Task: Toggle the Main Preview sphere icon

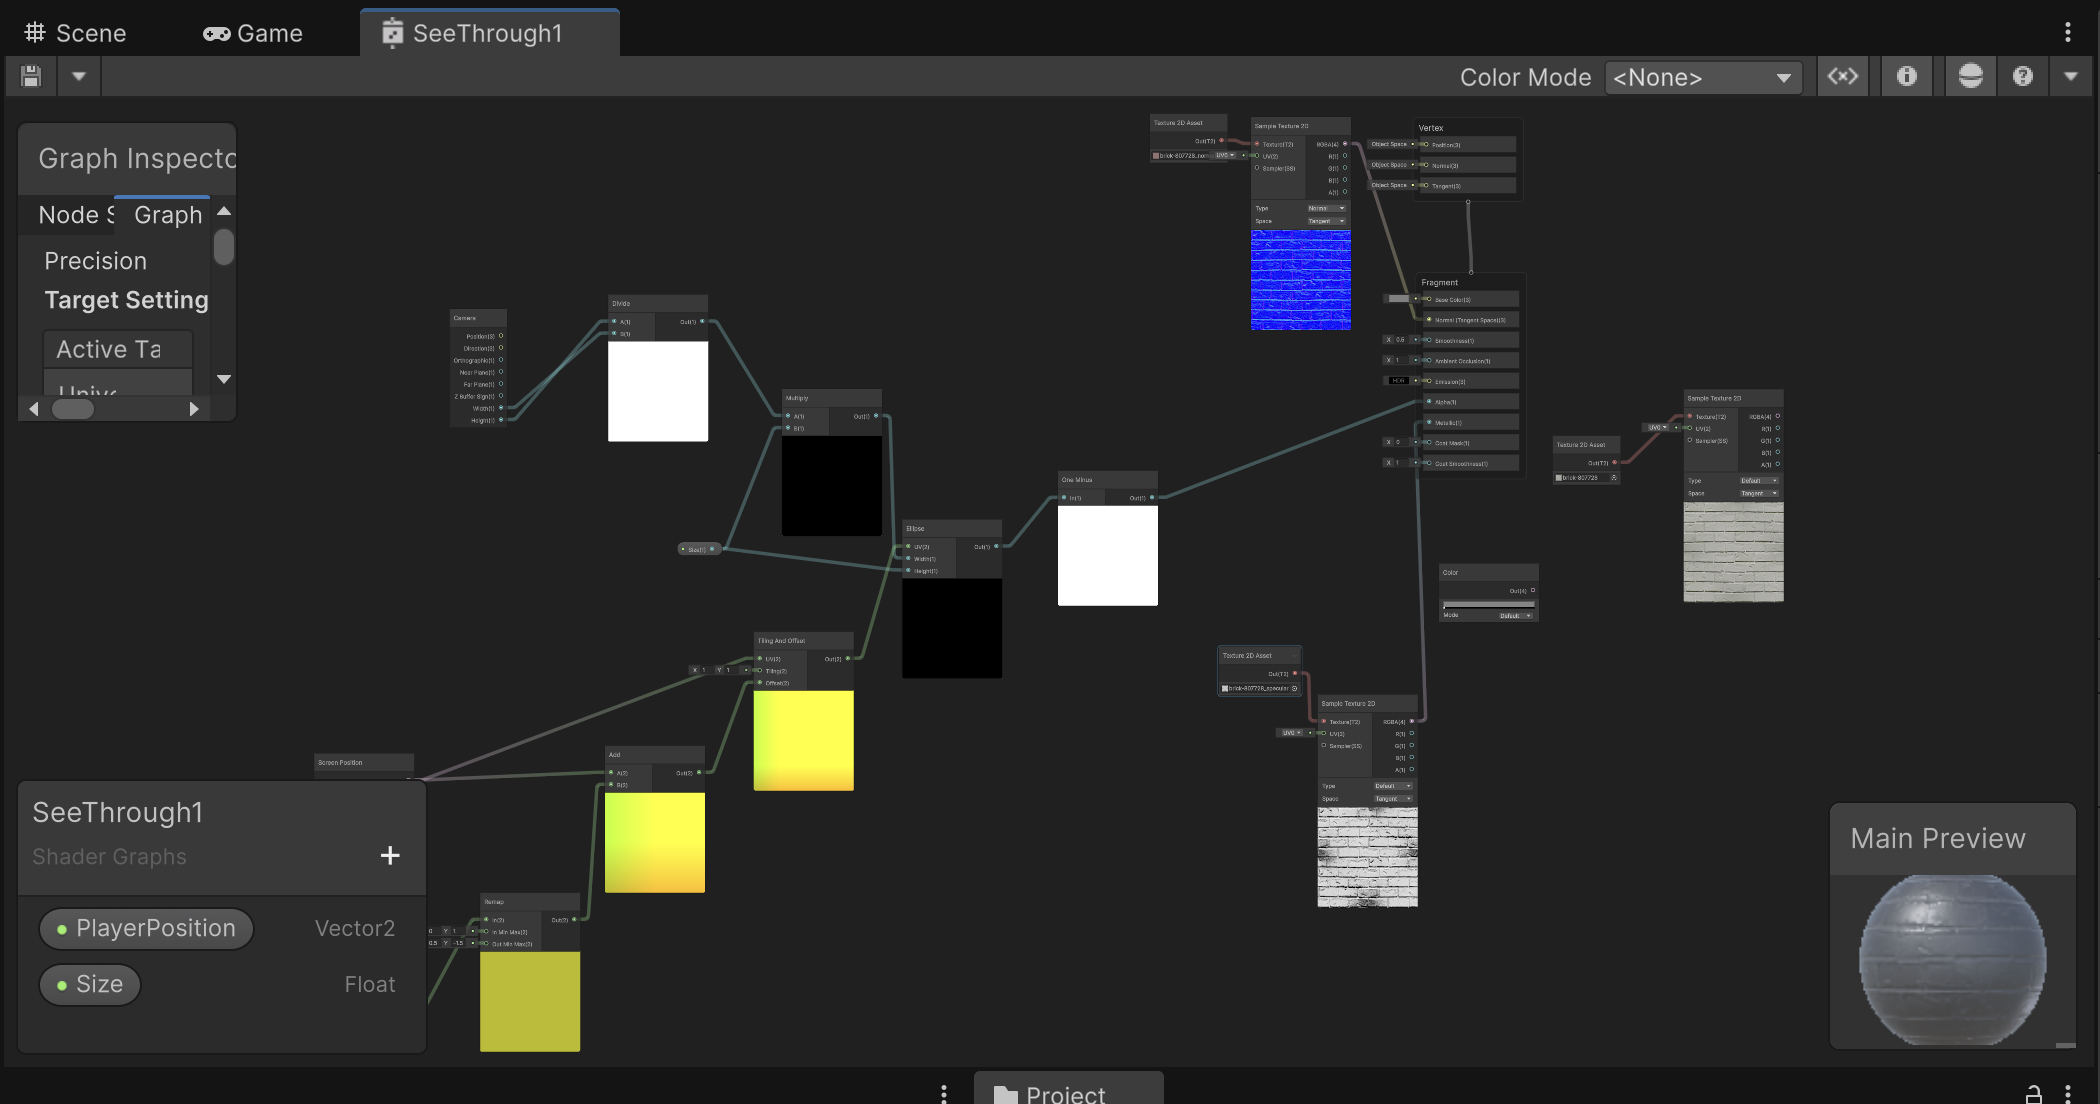Action: tap(1970, 76)
